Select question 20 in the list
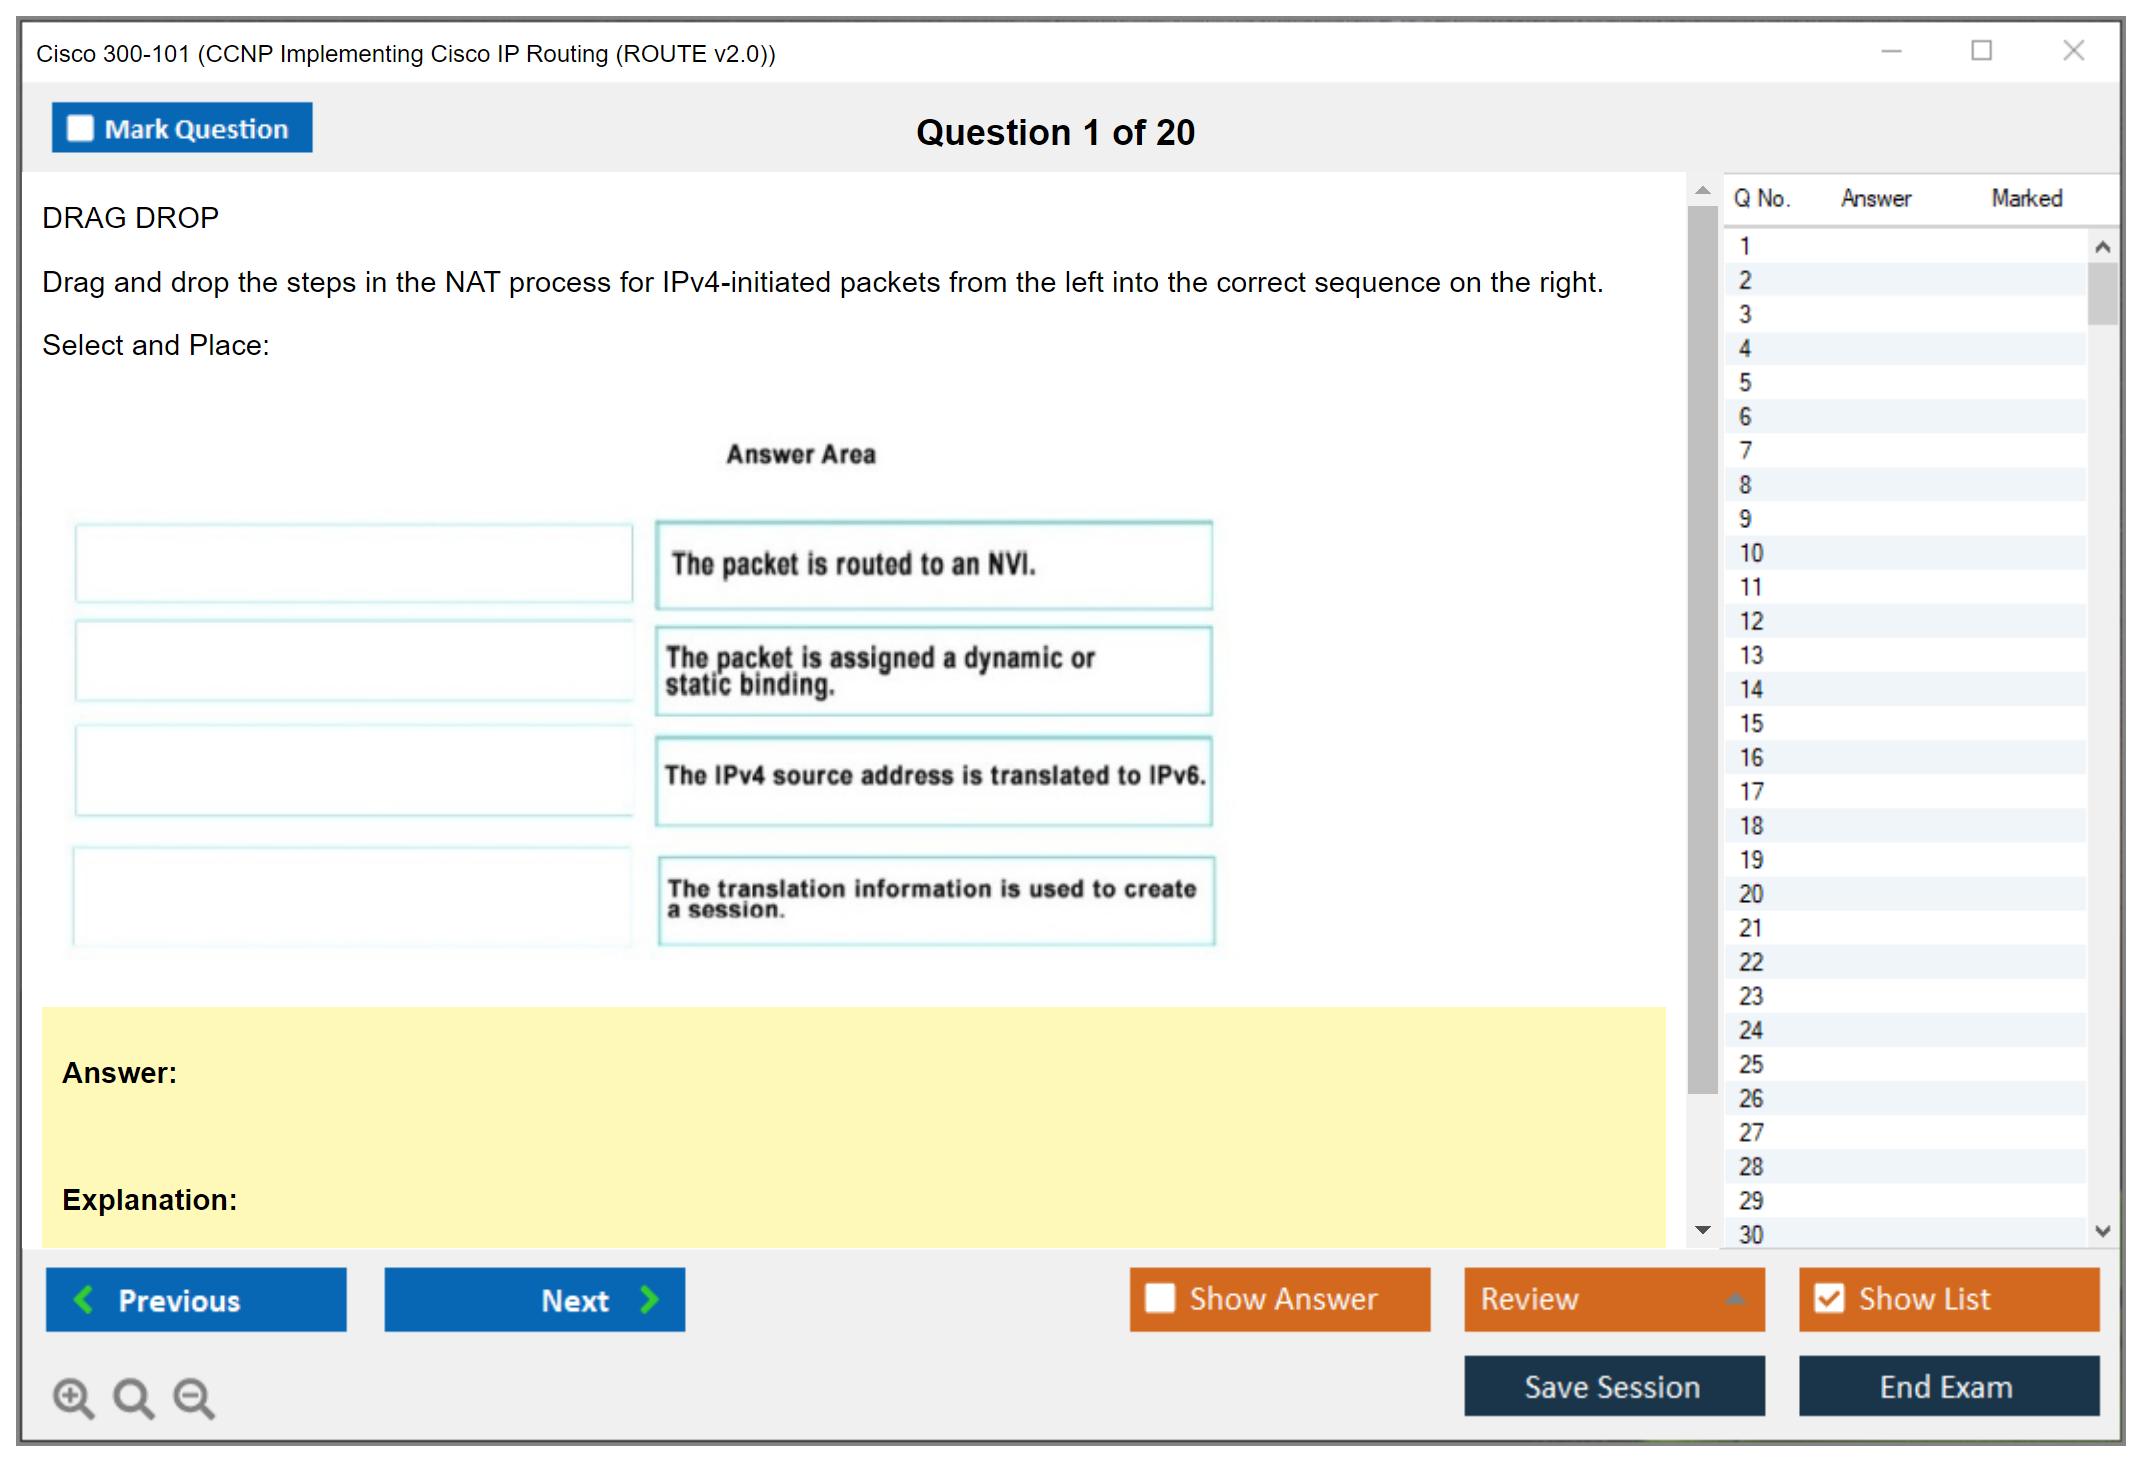Image resolution: width=2150 pixels, height=1470 pixels. coord(1751,894)
